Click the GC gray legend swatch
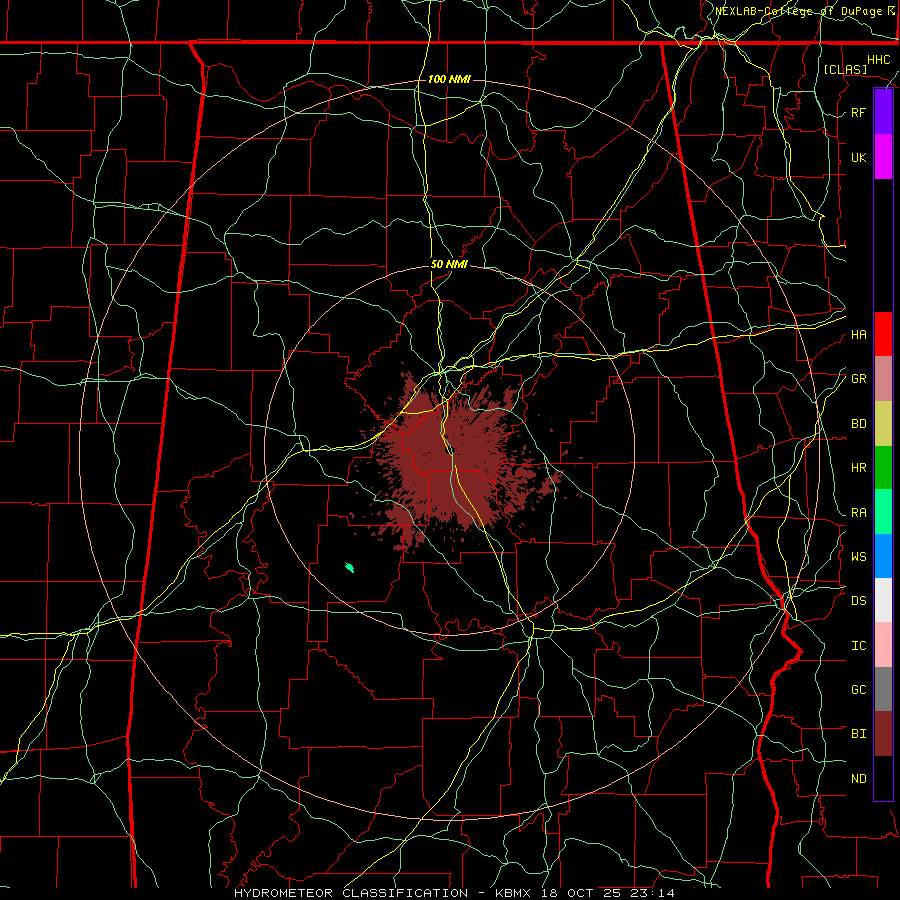 (883, 689)
